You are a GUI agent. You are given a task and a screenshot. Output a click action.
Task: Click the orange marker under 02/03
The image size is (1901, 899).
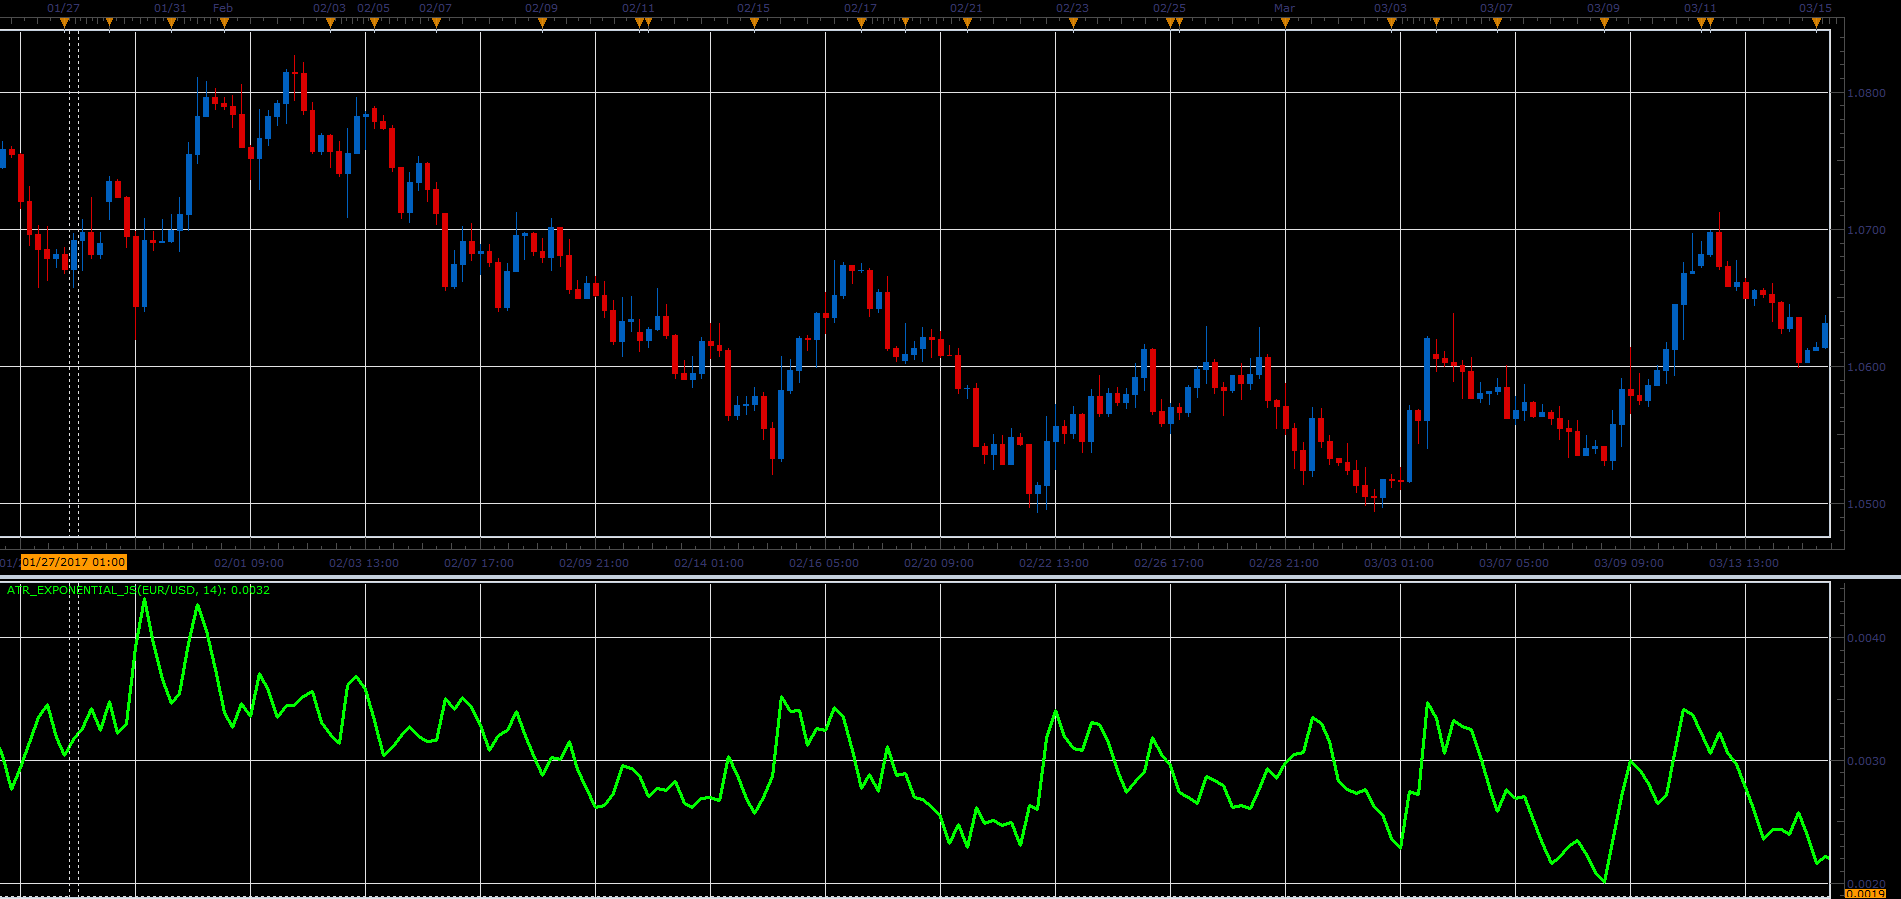331,22
